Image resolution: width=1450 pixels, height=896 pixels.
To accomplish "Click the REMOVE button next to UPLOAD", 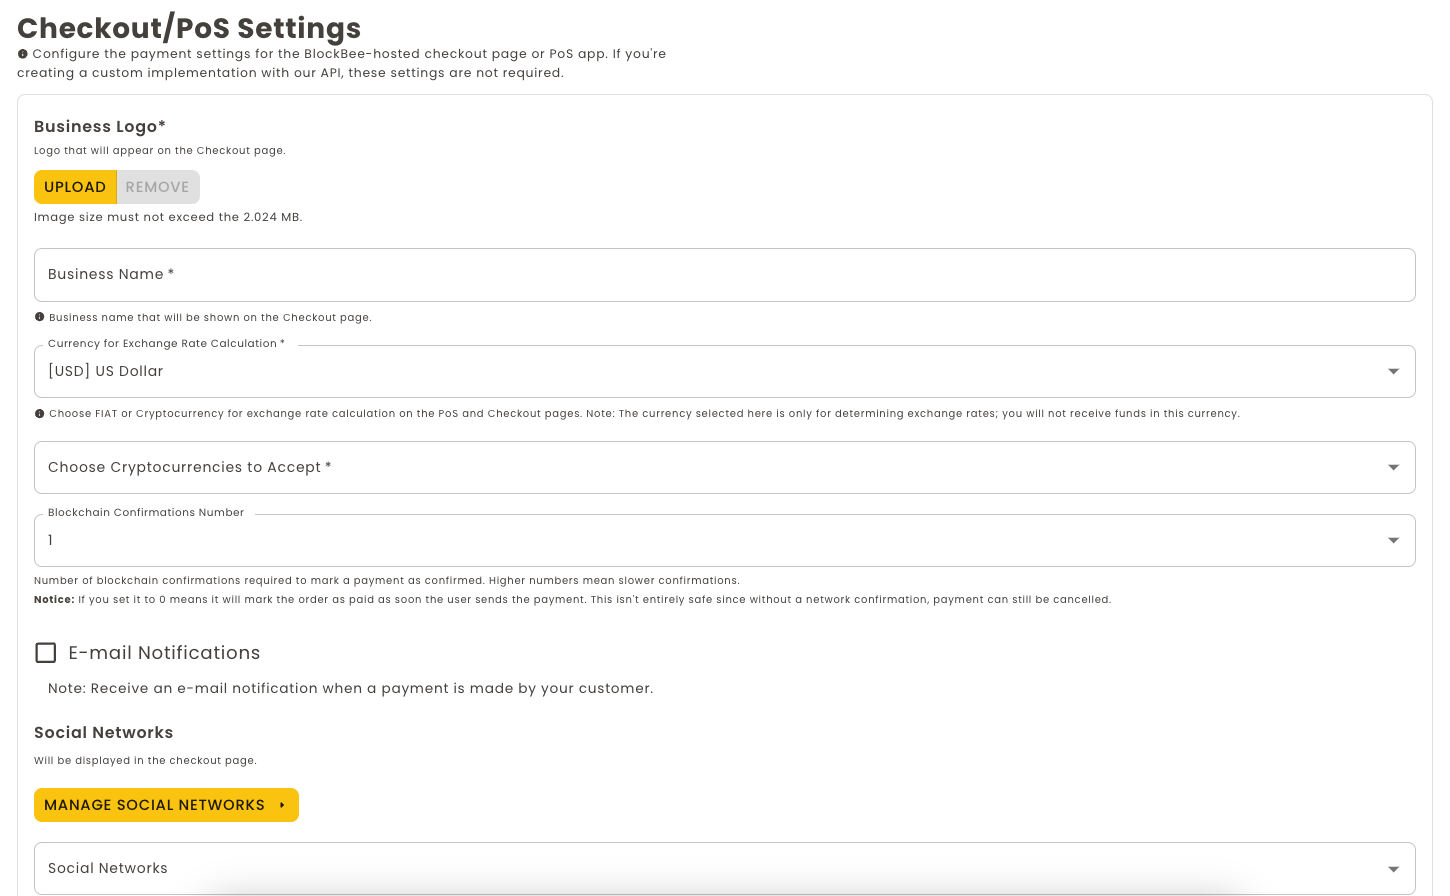I will pyautogui.click(x=157, y=187).
